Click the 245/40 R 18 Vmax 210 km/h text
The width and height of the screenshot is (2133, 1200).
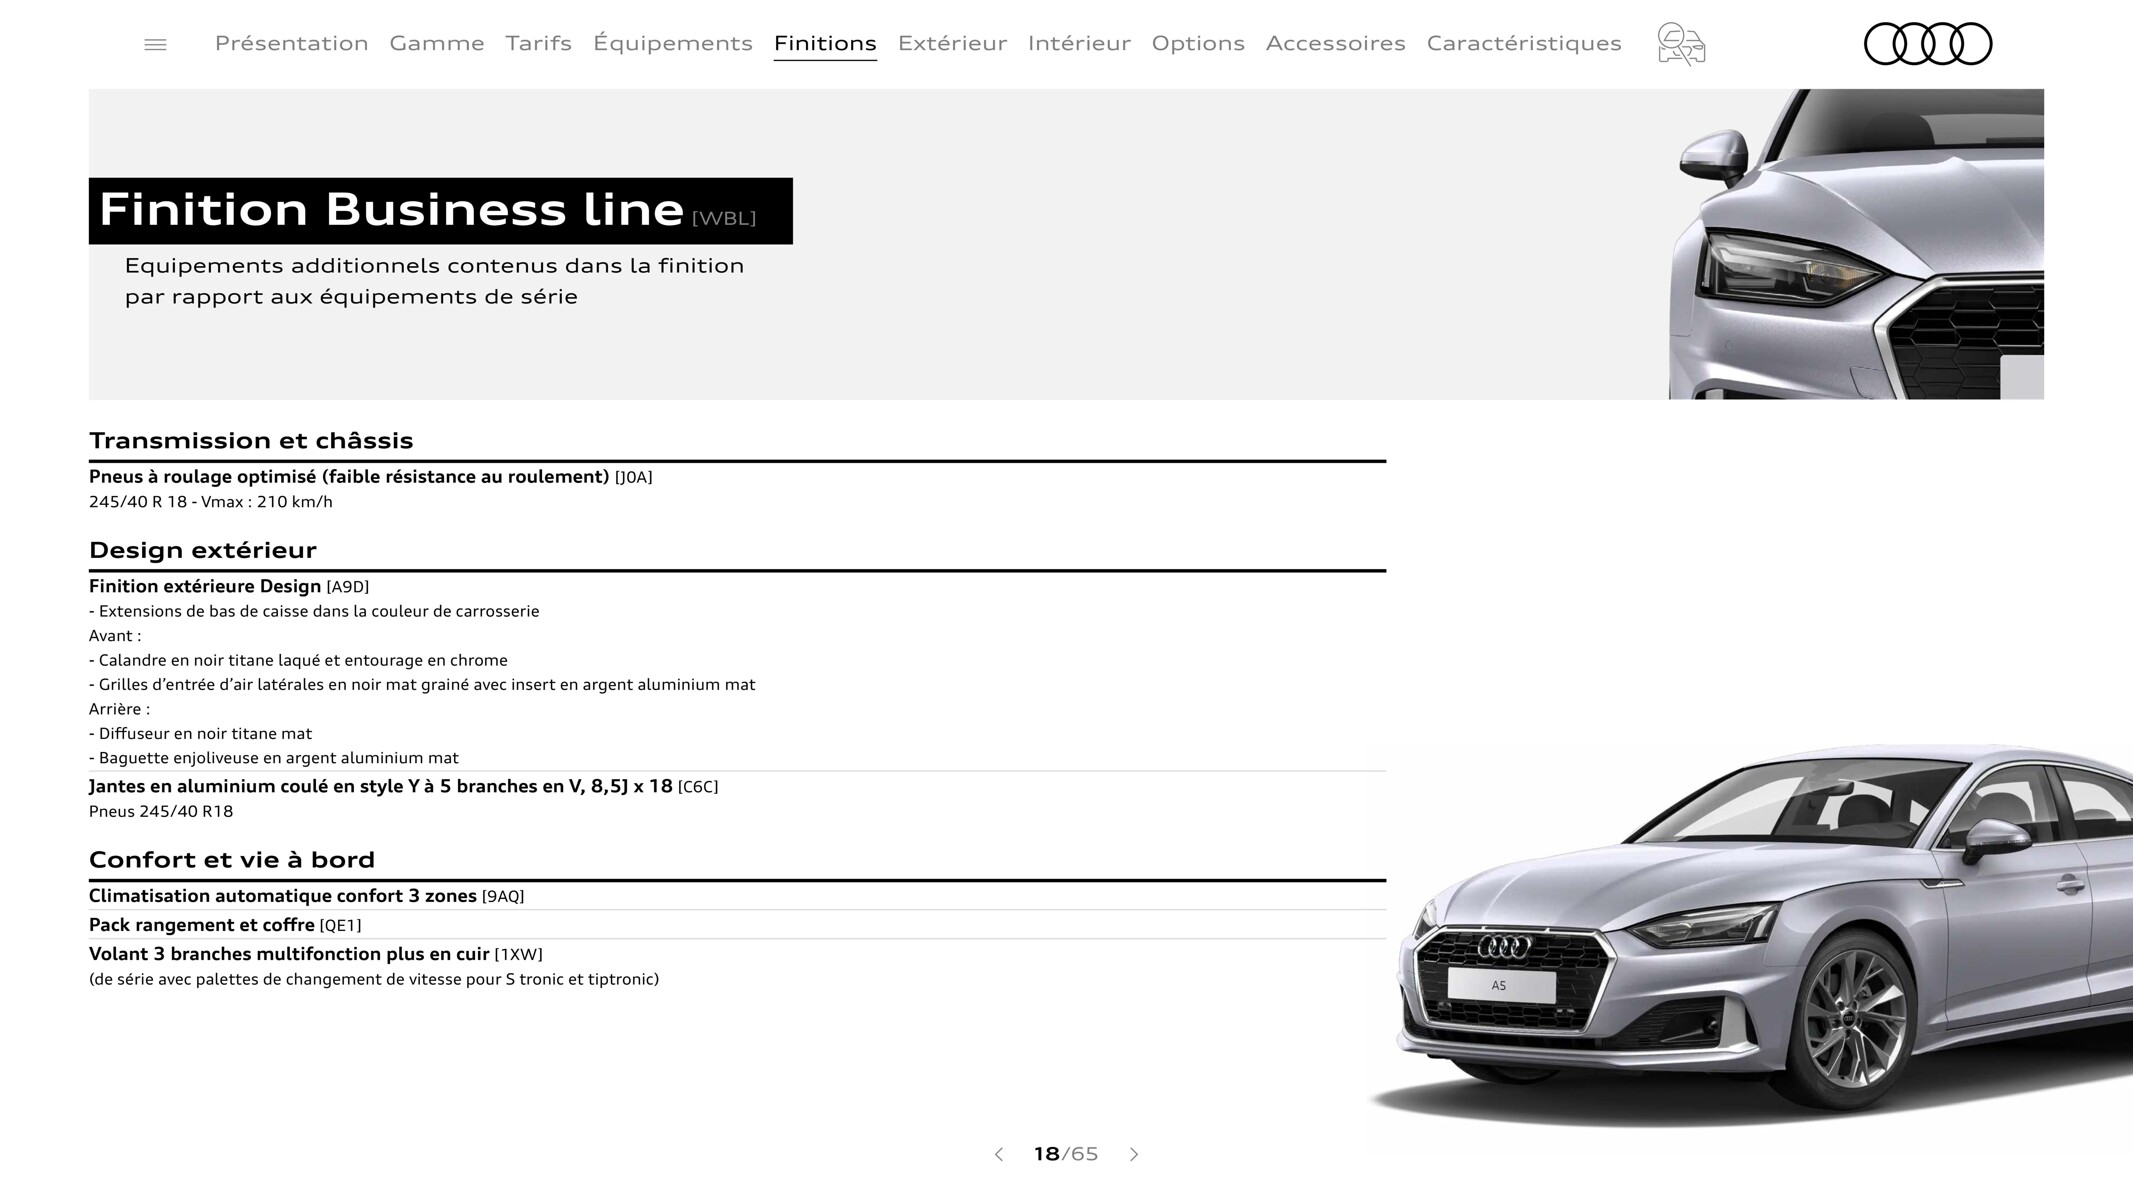point(211,502)
